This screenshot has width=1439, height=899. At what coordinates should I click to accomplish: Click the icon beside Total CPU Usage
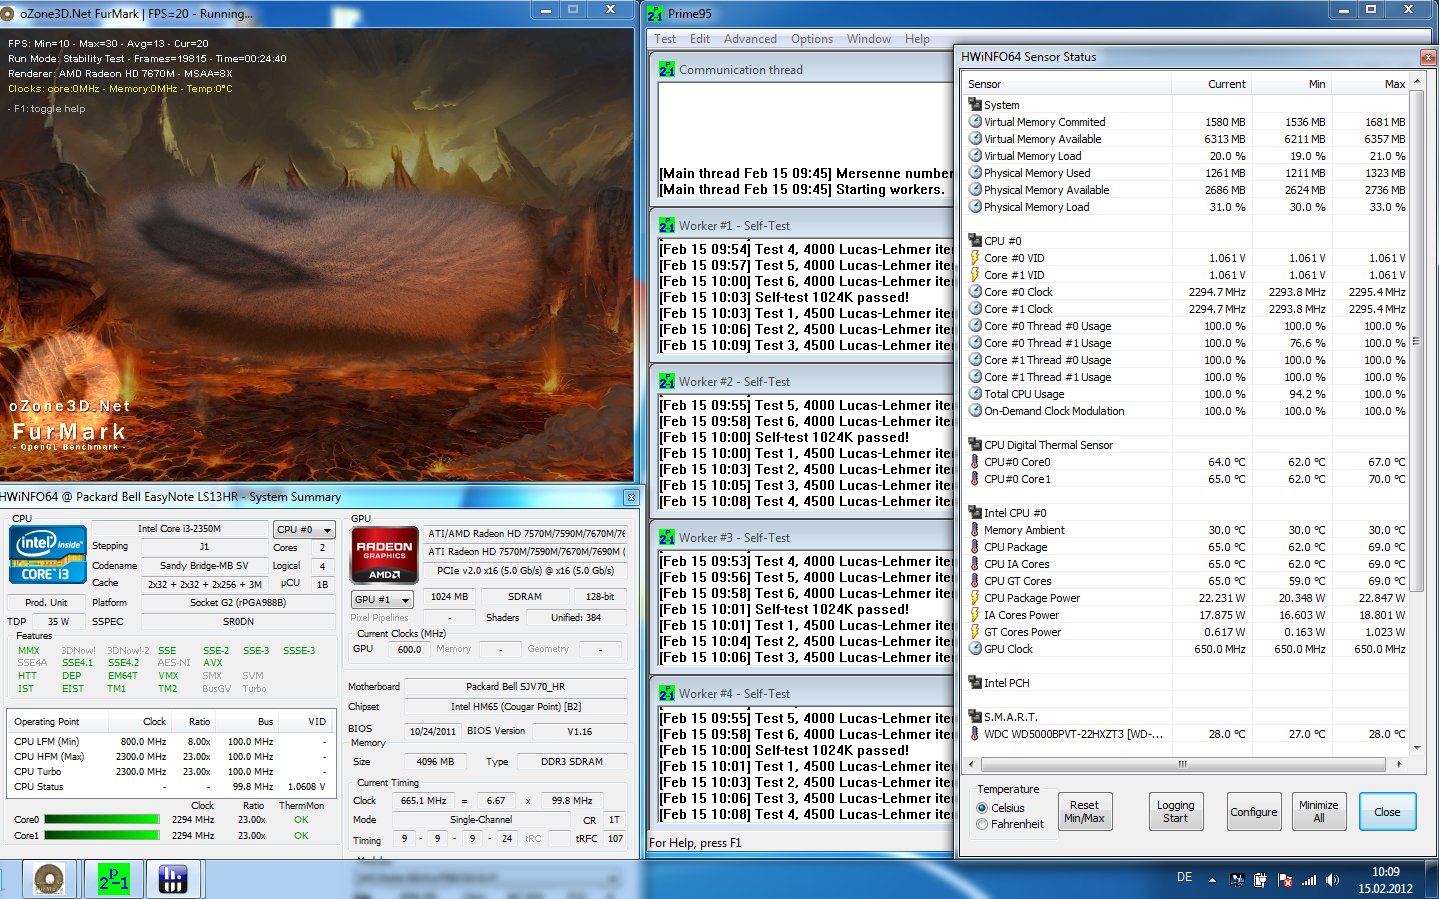(975, 394)
